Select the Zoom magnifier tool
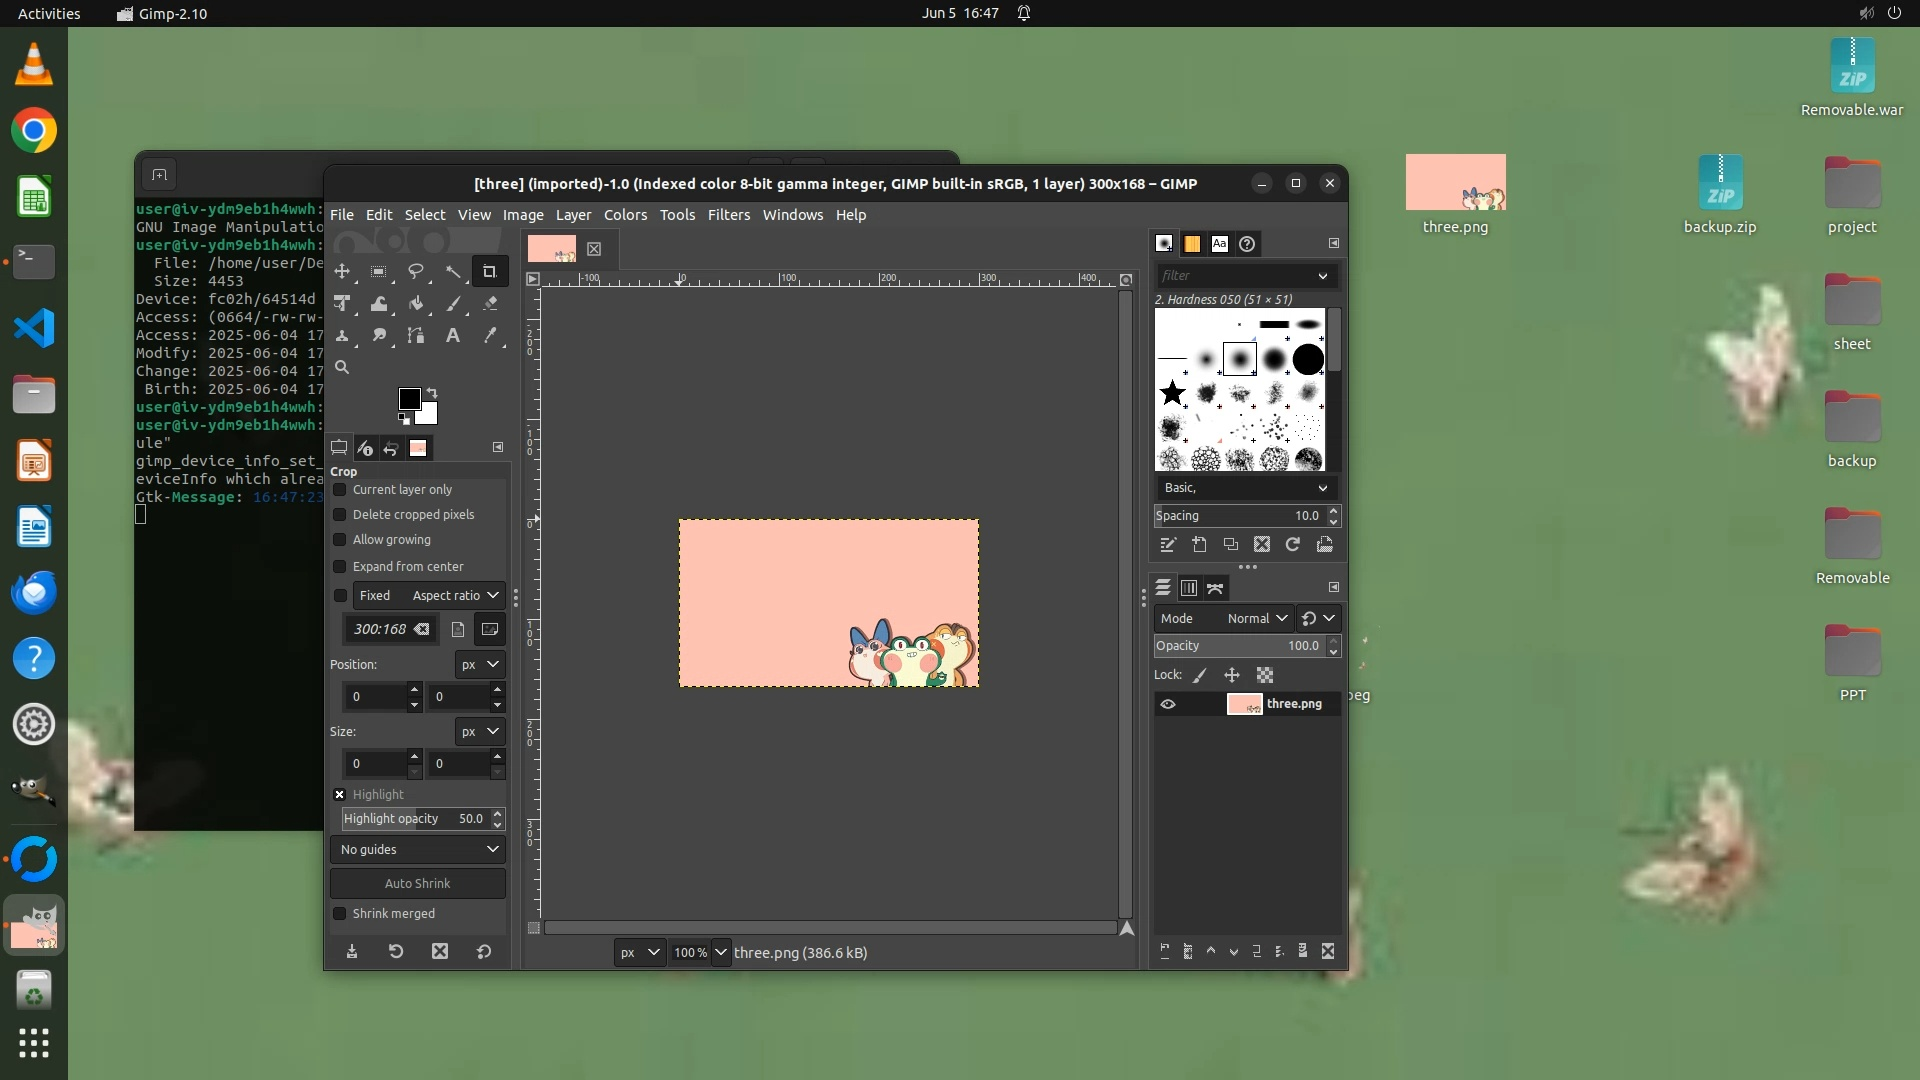The height and width of the screenshot is (1080, 1920). coord(342,368)
